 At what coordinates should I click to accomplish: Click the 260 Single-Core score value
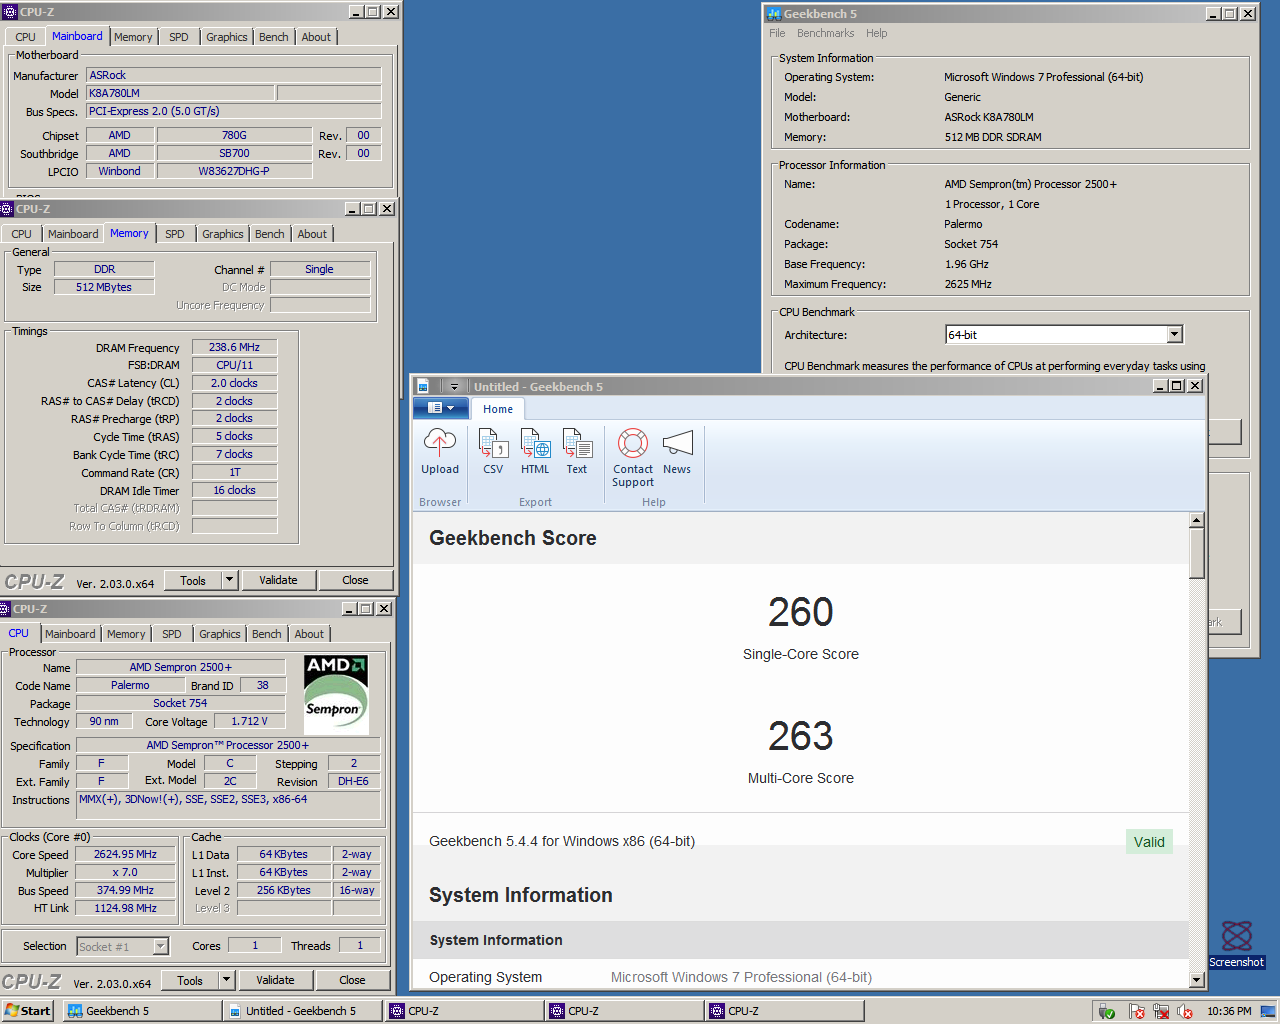[x=801, y=612]
